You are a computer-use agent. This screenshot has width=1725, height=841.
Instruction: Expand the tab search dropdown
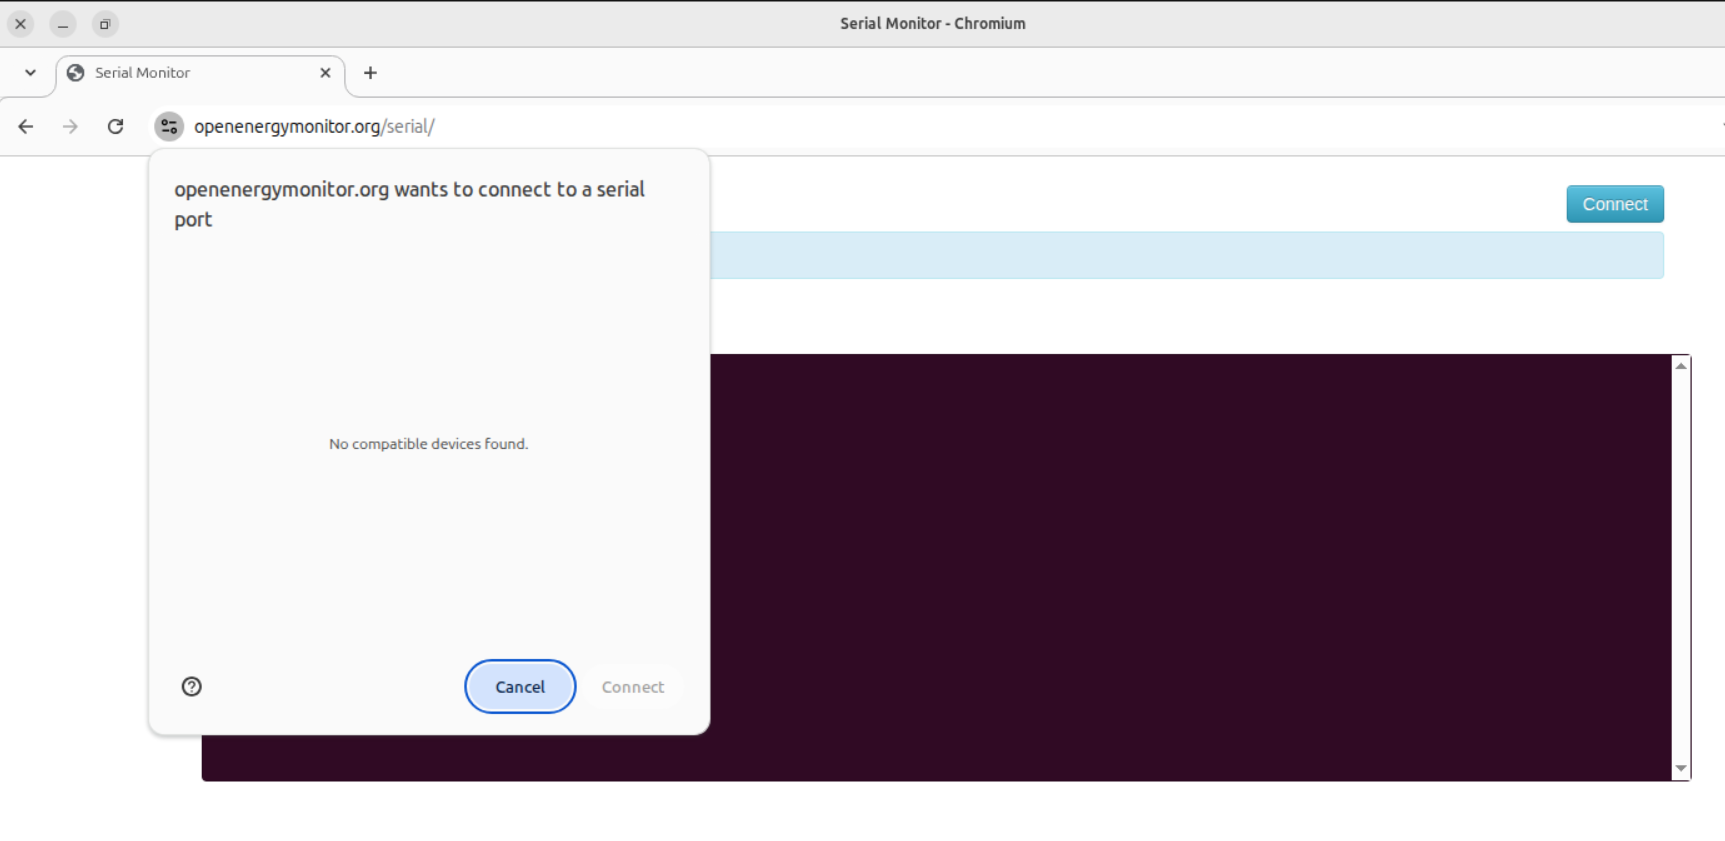click(x=30, y=73)
